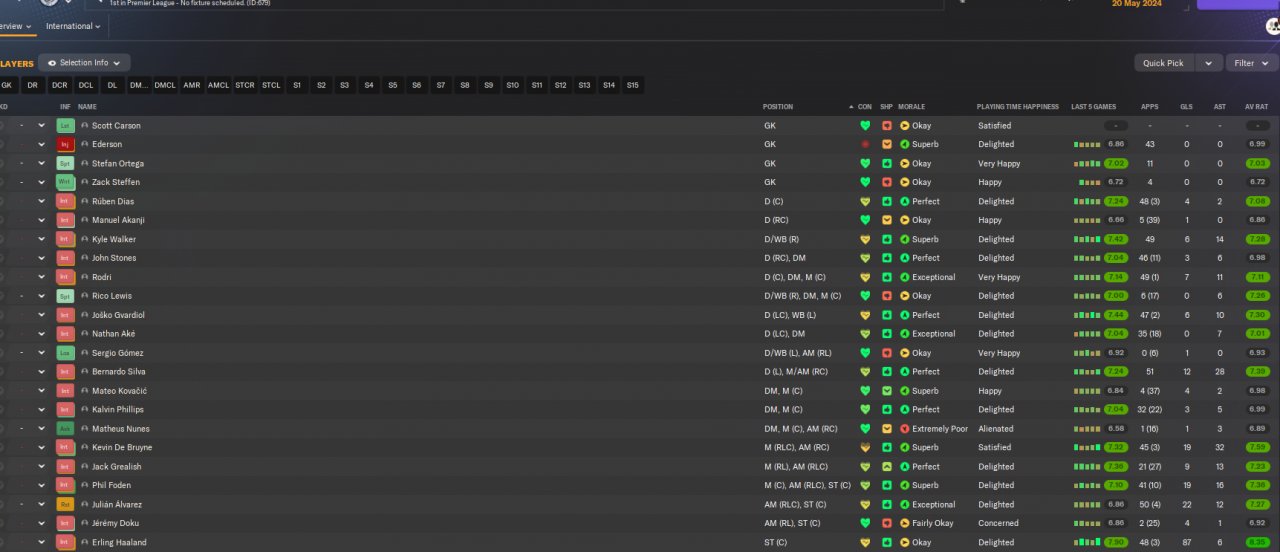Click Jack Grealish's match sharpness icon
This screenshot has width=1280, height=552.
[x=887, y=467]
